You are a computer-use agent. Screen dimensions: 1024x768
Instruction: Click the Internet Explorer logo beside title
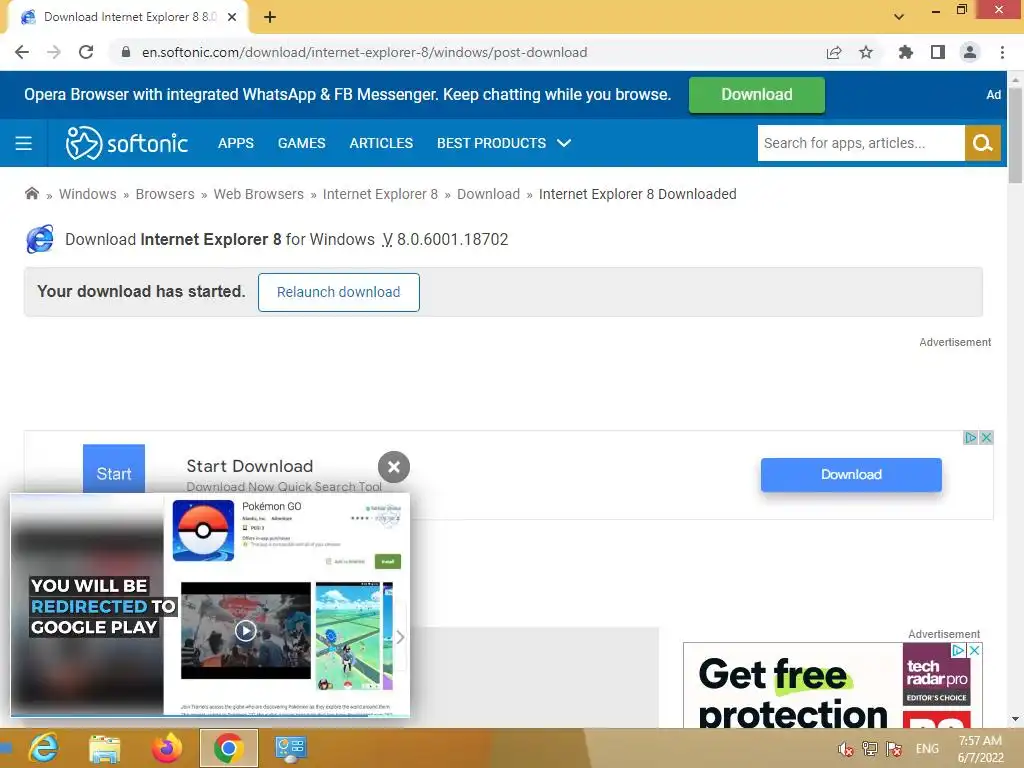pyautogui.click(x=40, y=239)
